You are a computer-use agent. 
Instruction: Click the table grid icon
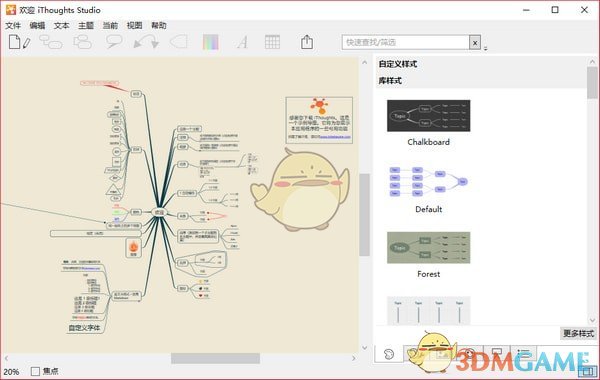pyautogui.click(x=272, y=42)
